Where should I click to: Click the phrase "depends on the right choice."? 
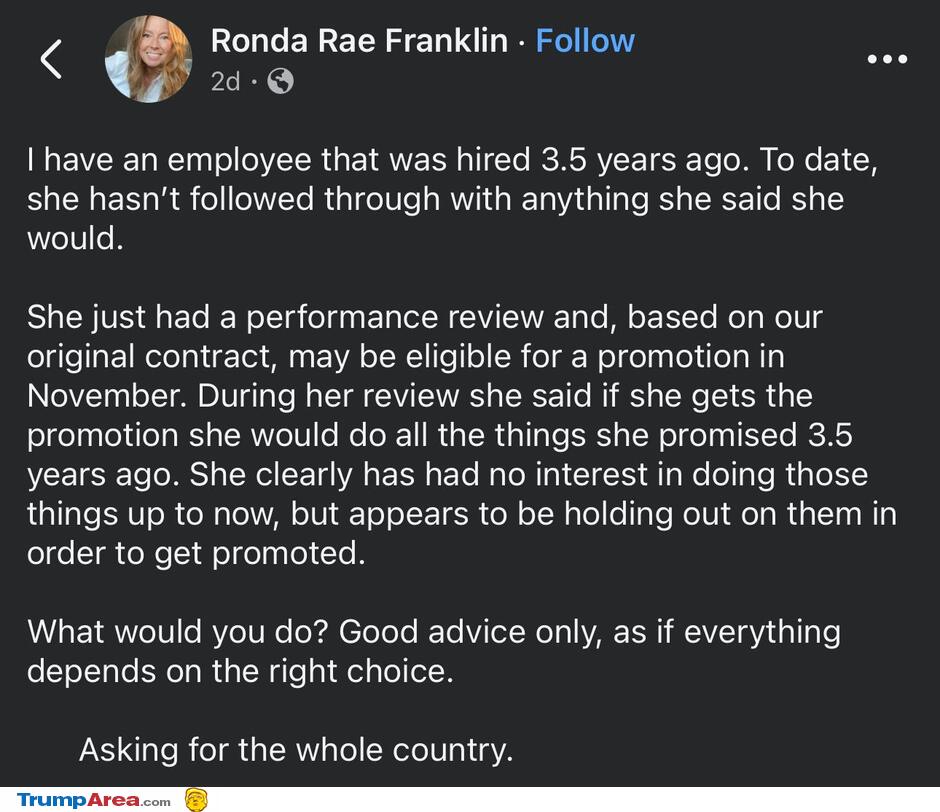tap(240, 670)
